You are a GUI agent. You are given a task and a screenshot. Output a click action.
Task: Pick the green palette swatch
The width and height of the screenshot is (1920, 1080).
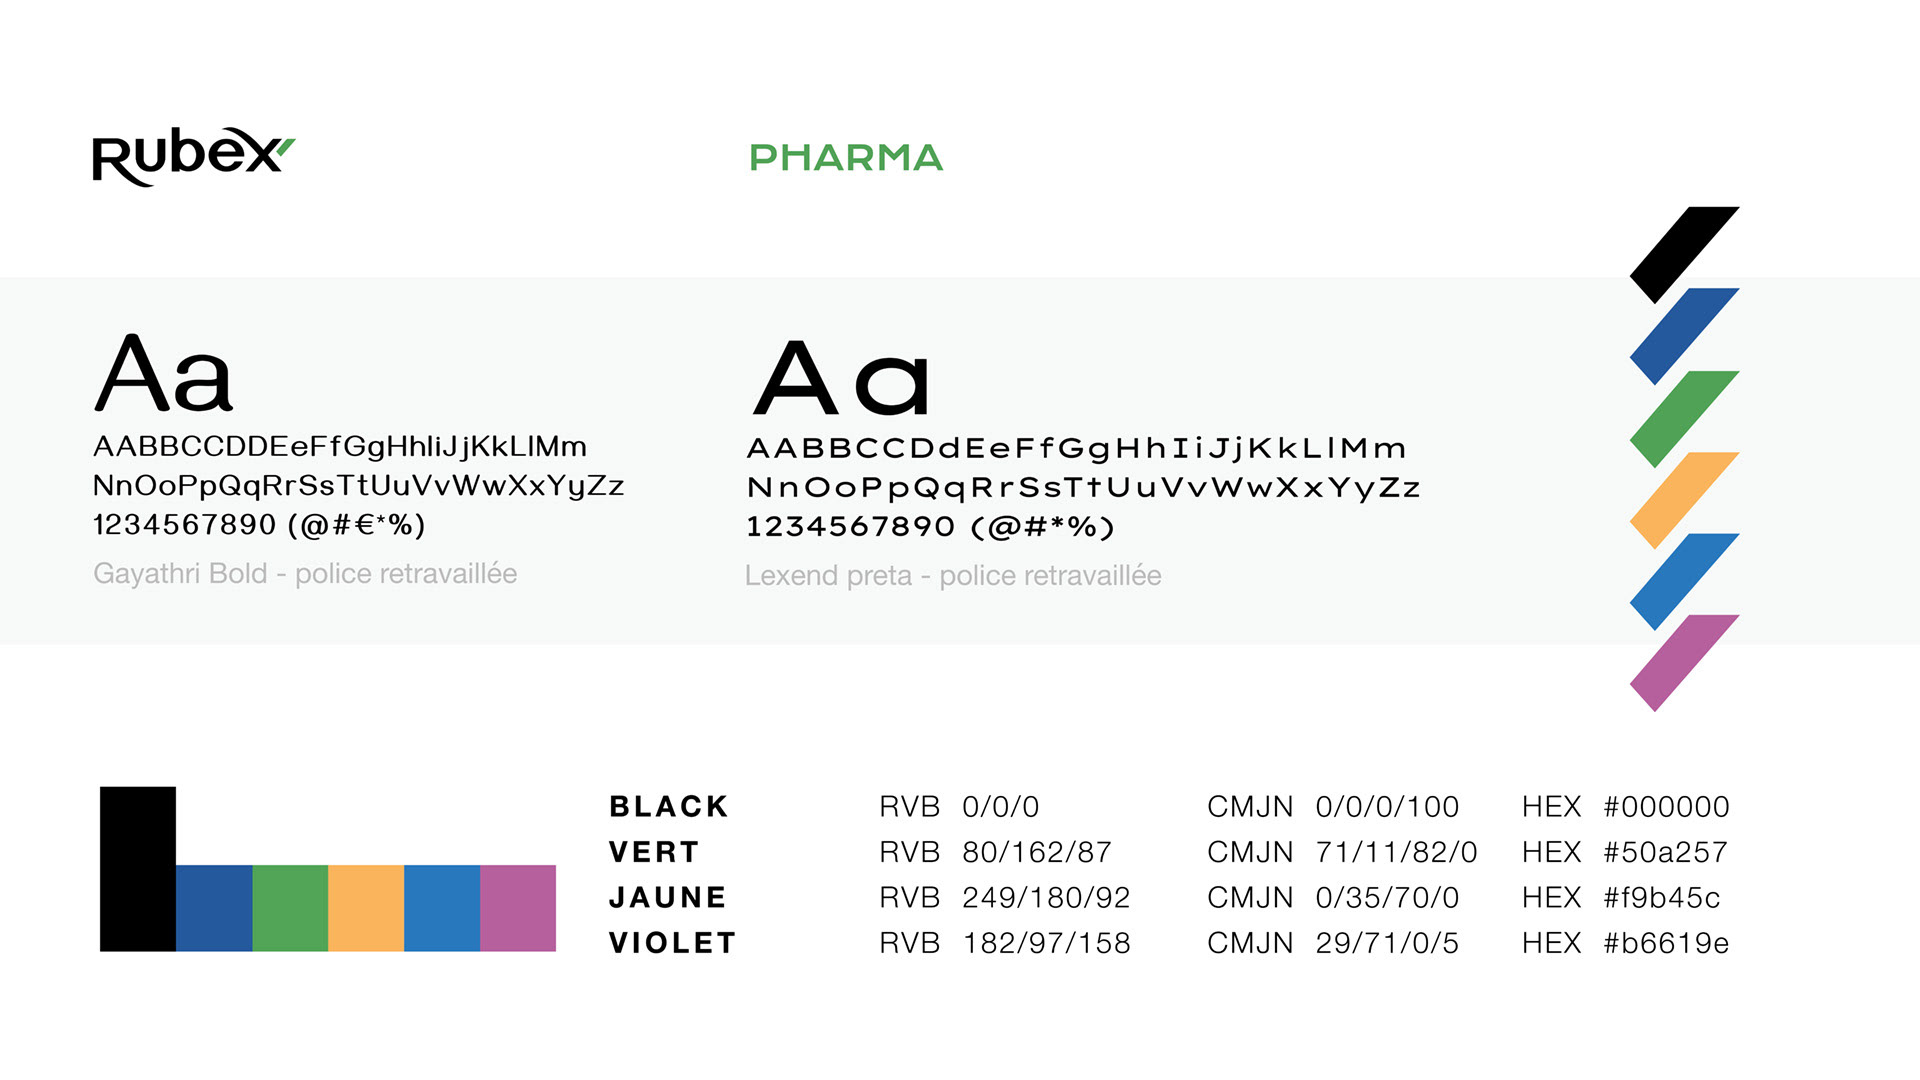(290, 908)
